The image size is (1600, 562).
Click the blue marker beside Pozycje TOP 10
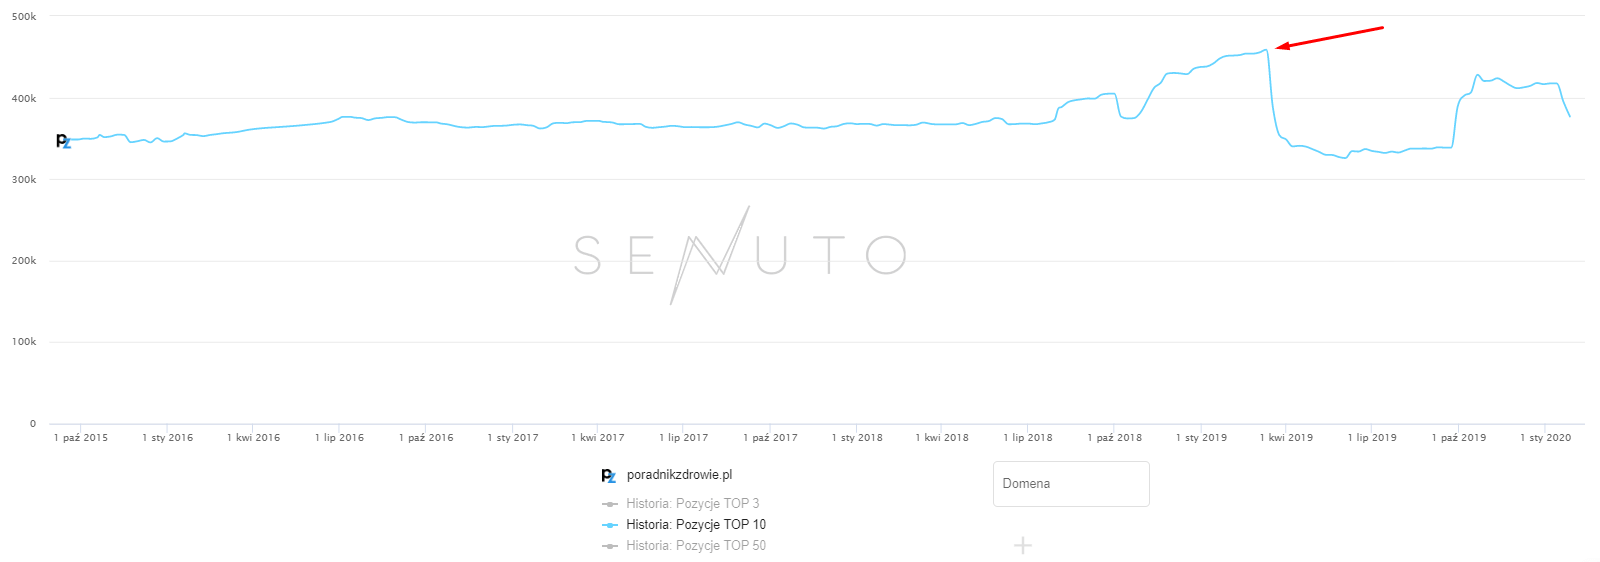(610, 525)
